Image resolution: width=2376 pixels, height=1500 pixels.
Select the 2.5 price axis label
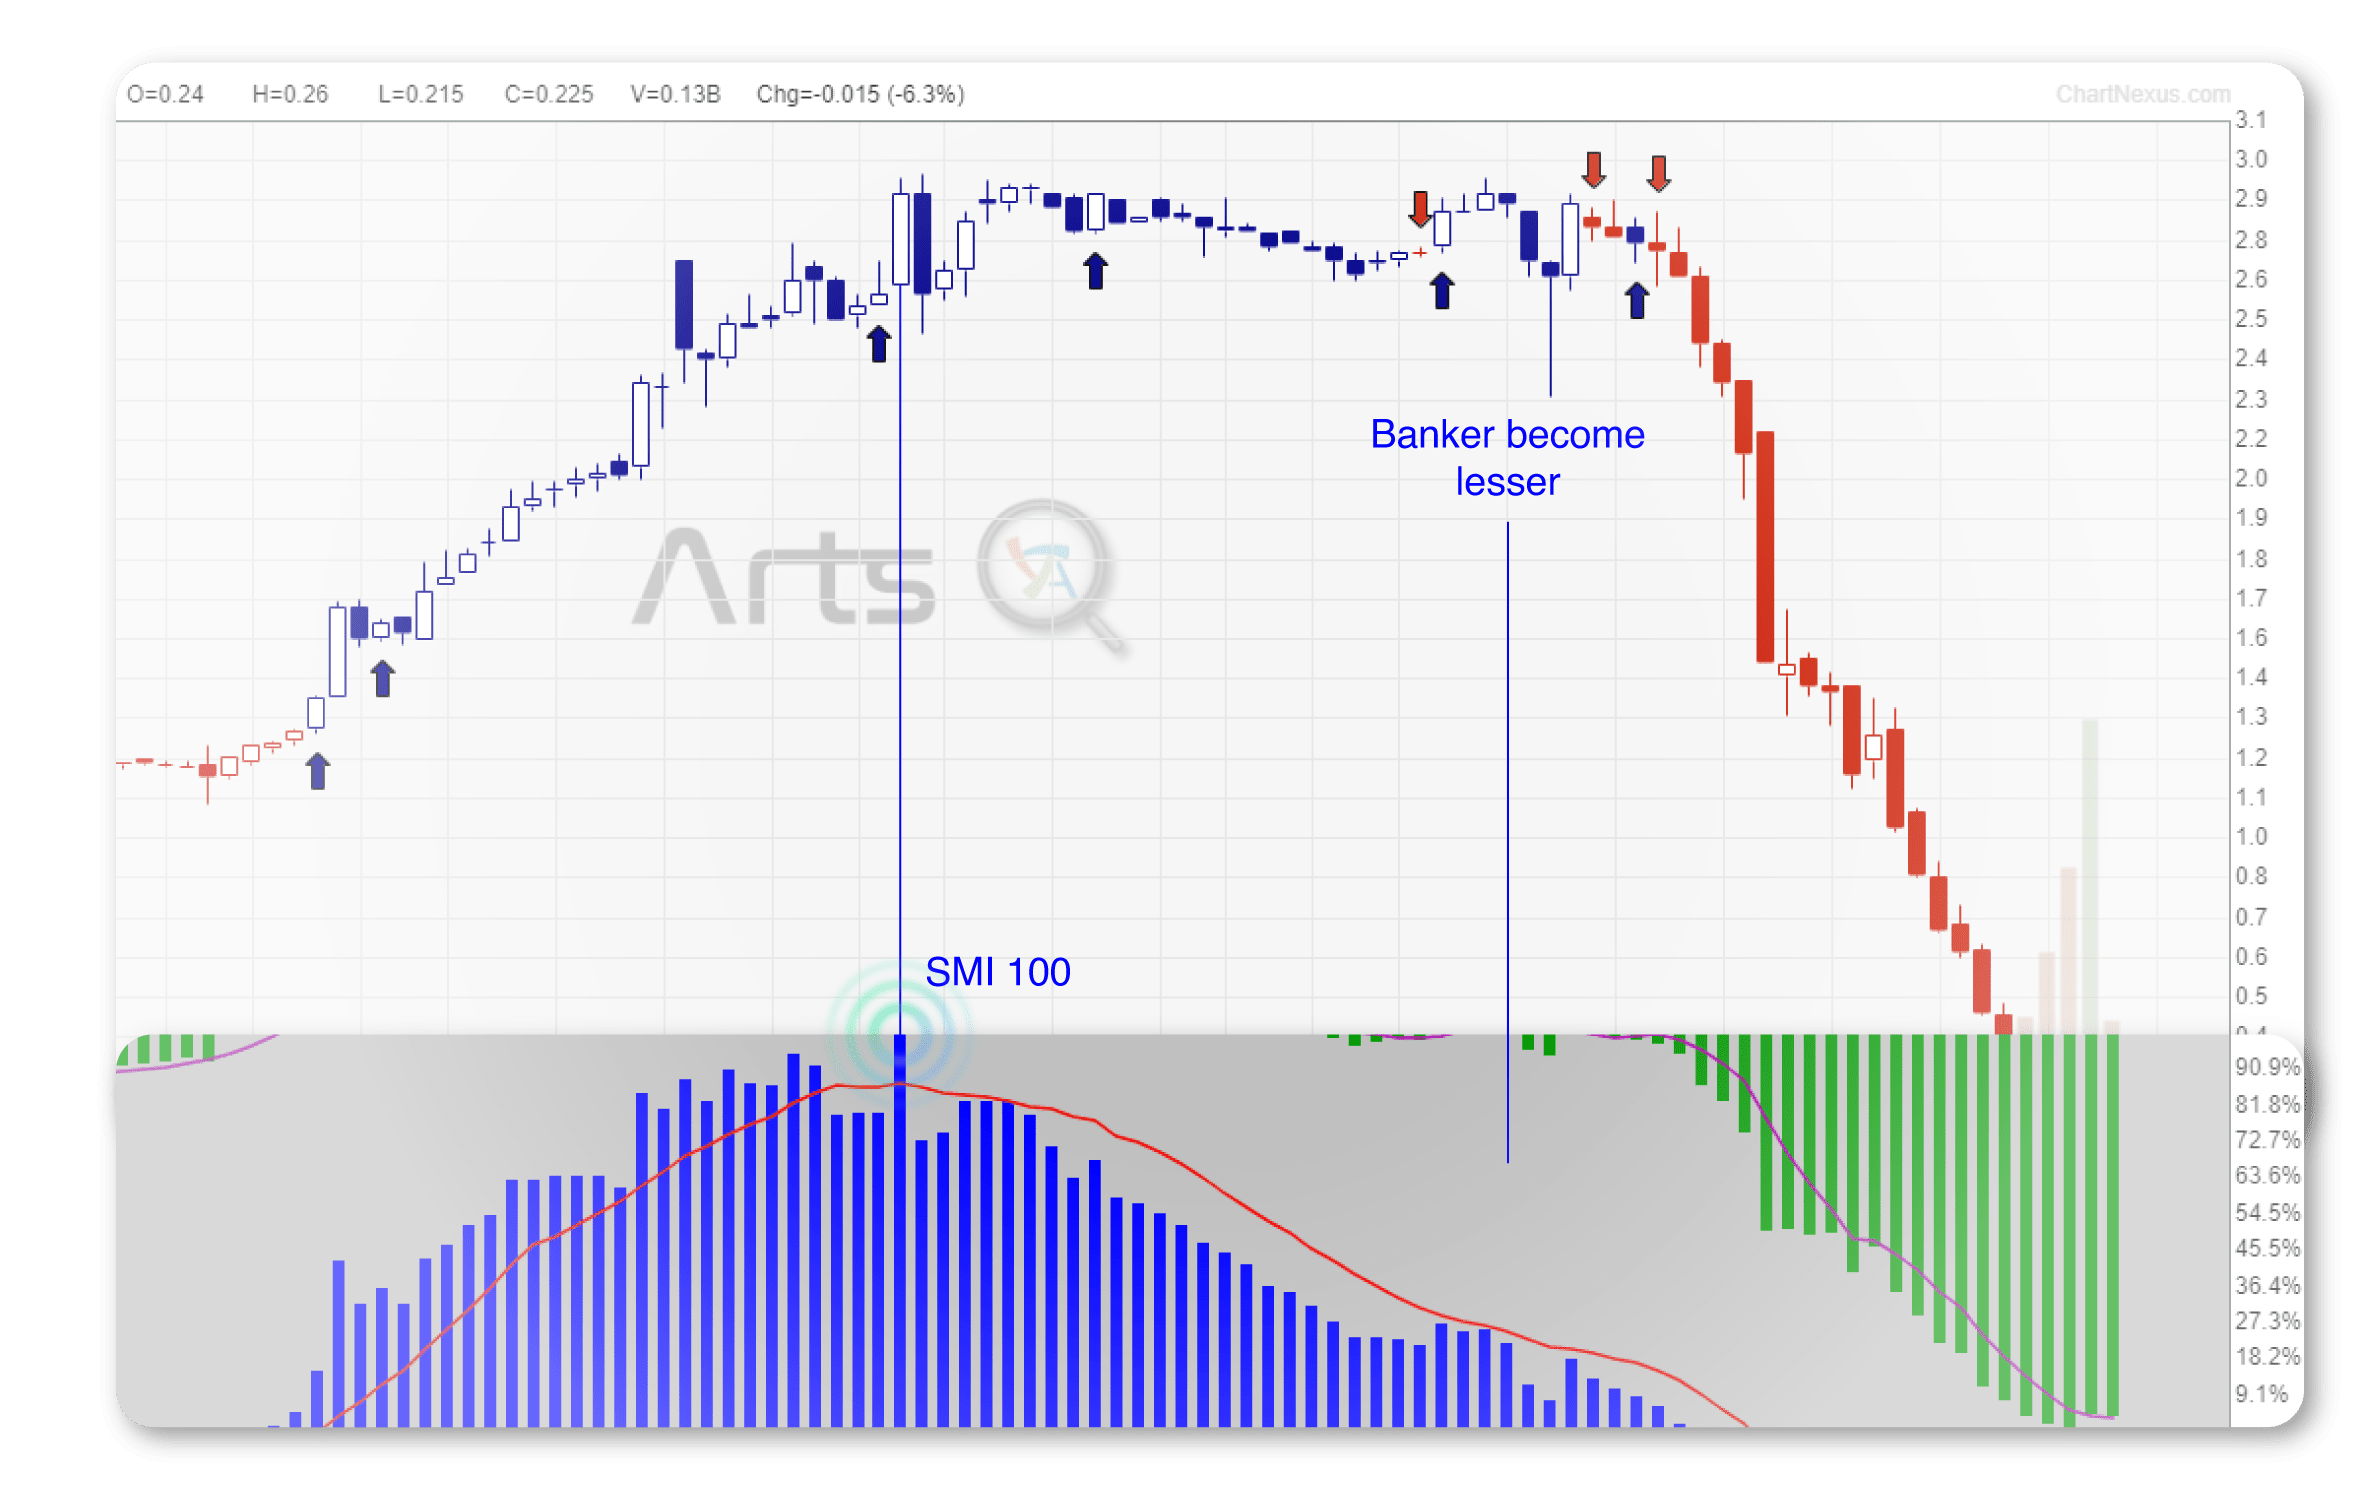(2251, 319)
